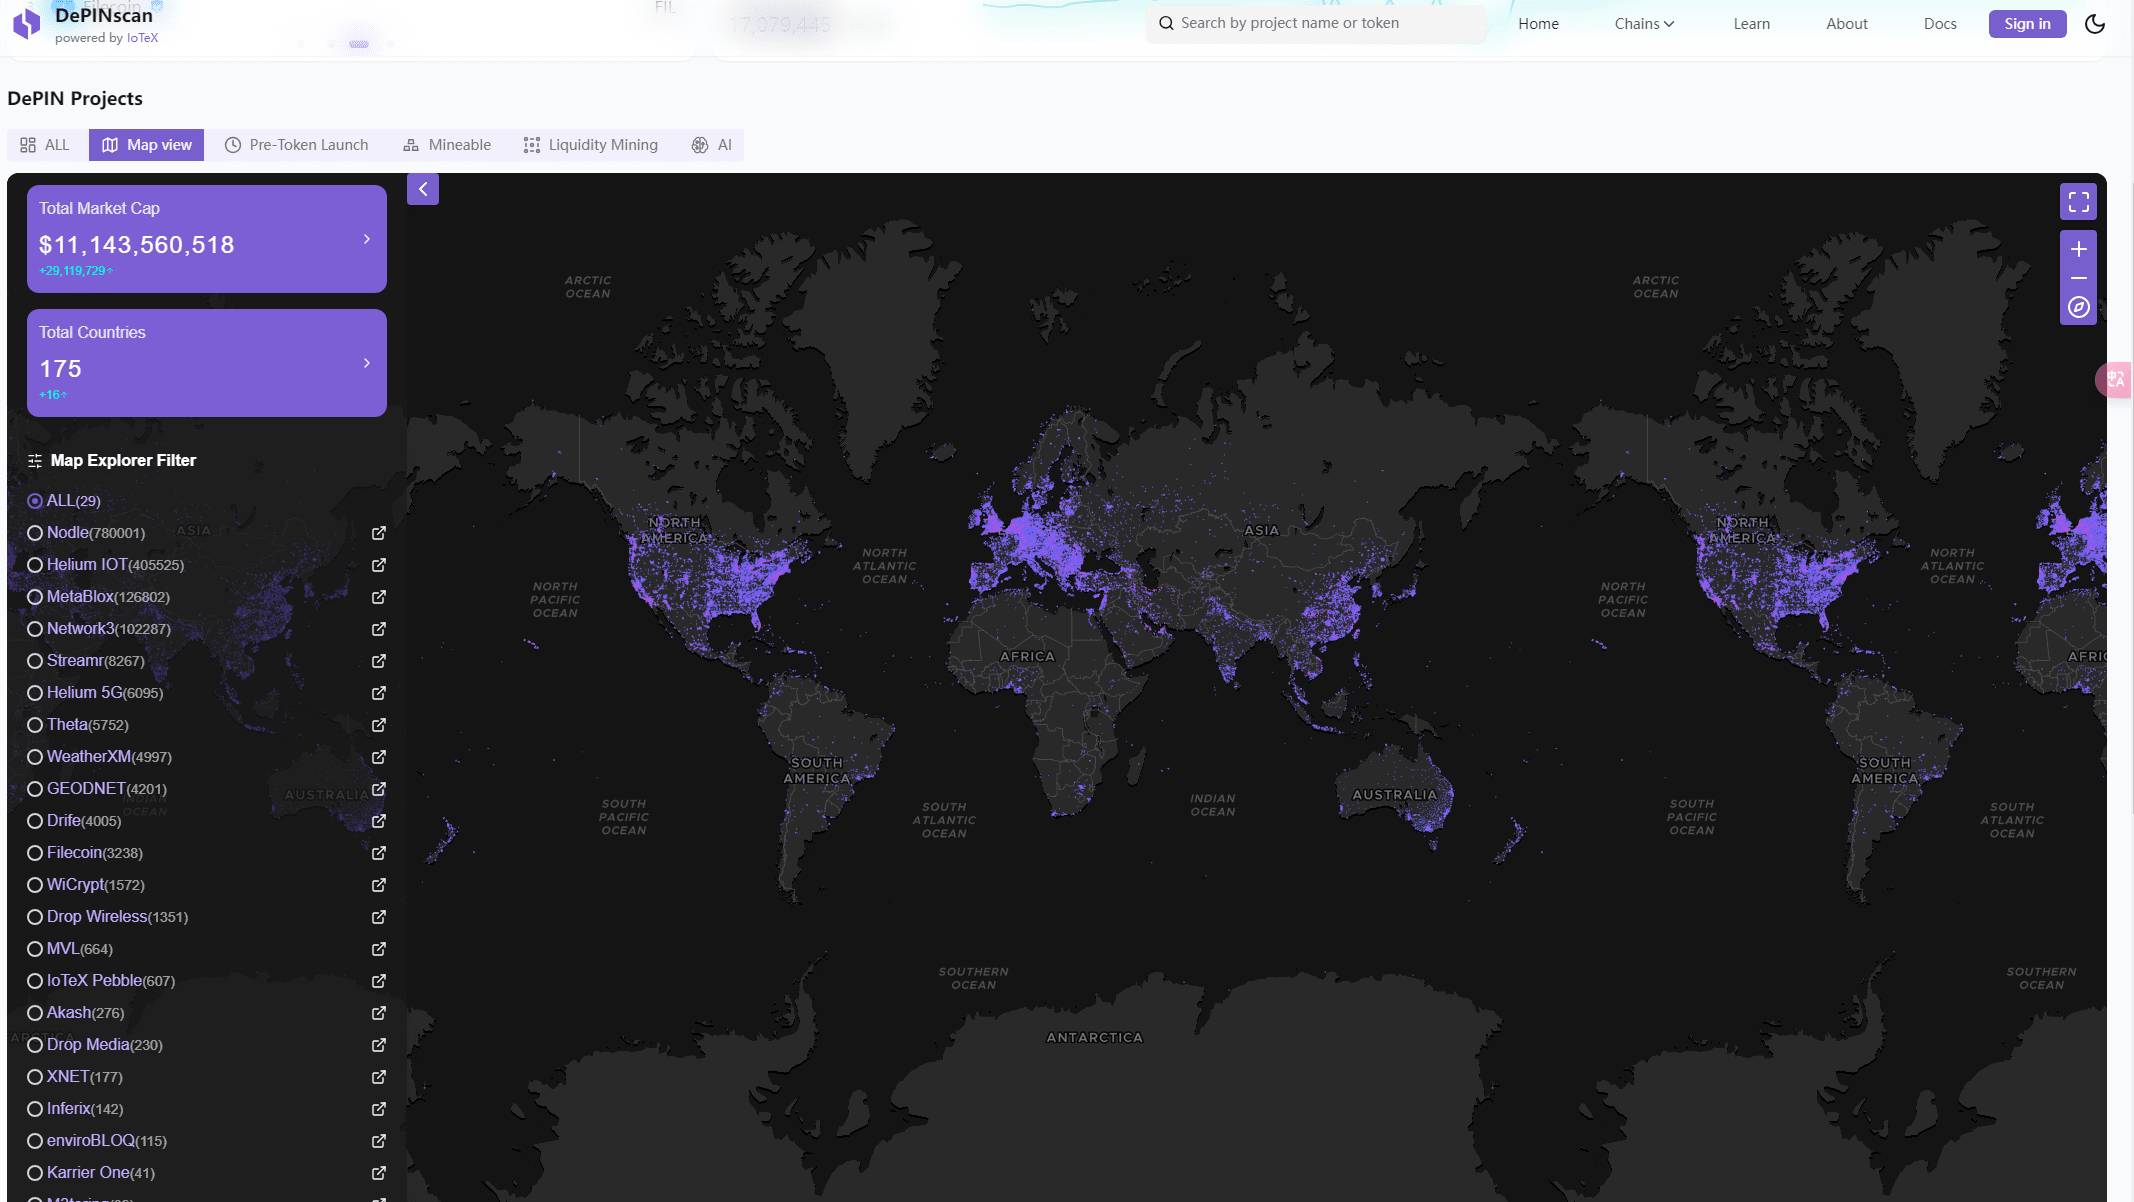Switch to Liquidity Mining tab
This screenshot has width=2134, height=1202.
point(591,145)
